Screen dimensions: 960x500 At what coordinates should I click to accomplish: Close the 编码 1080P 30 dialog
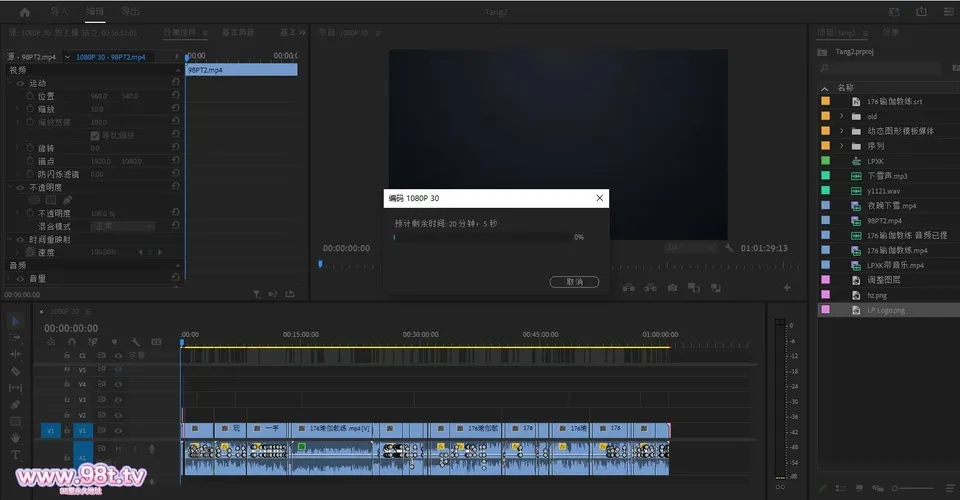(599, 198)
